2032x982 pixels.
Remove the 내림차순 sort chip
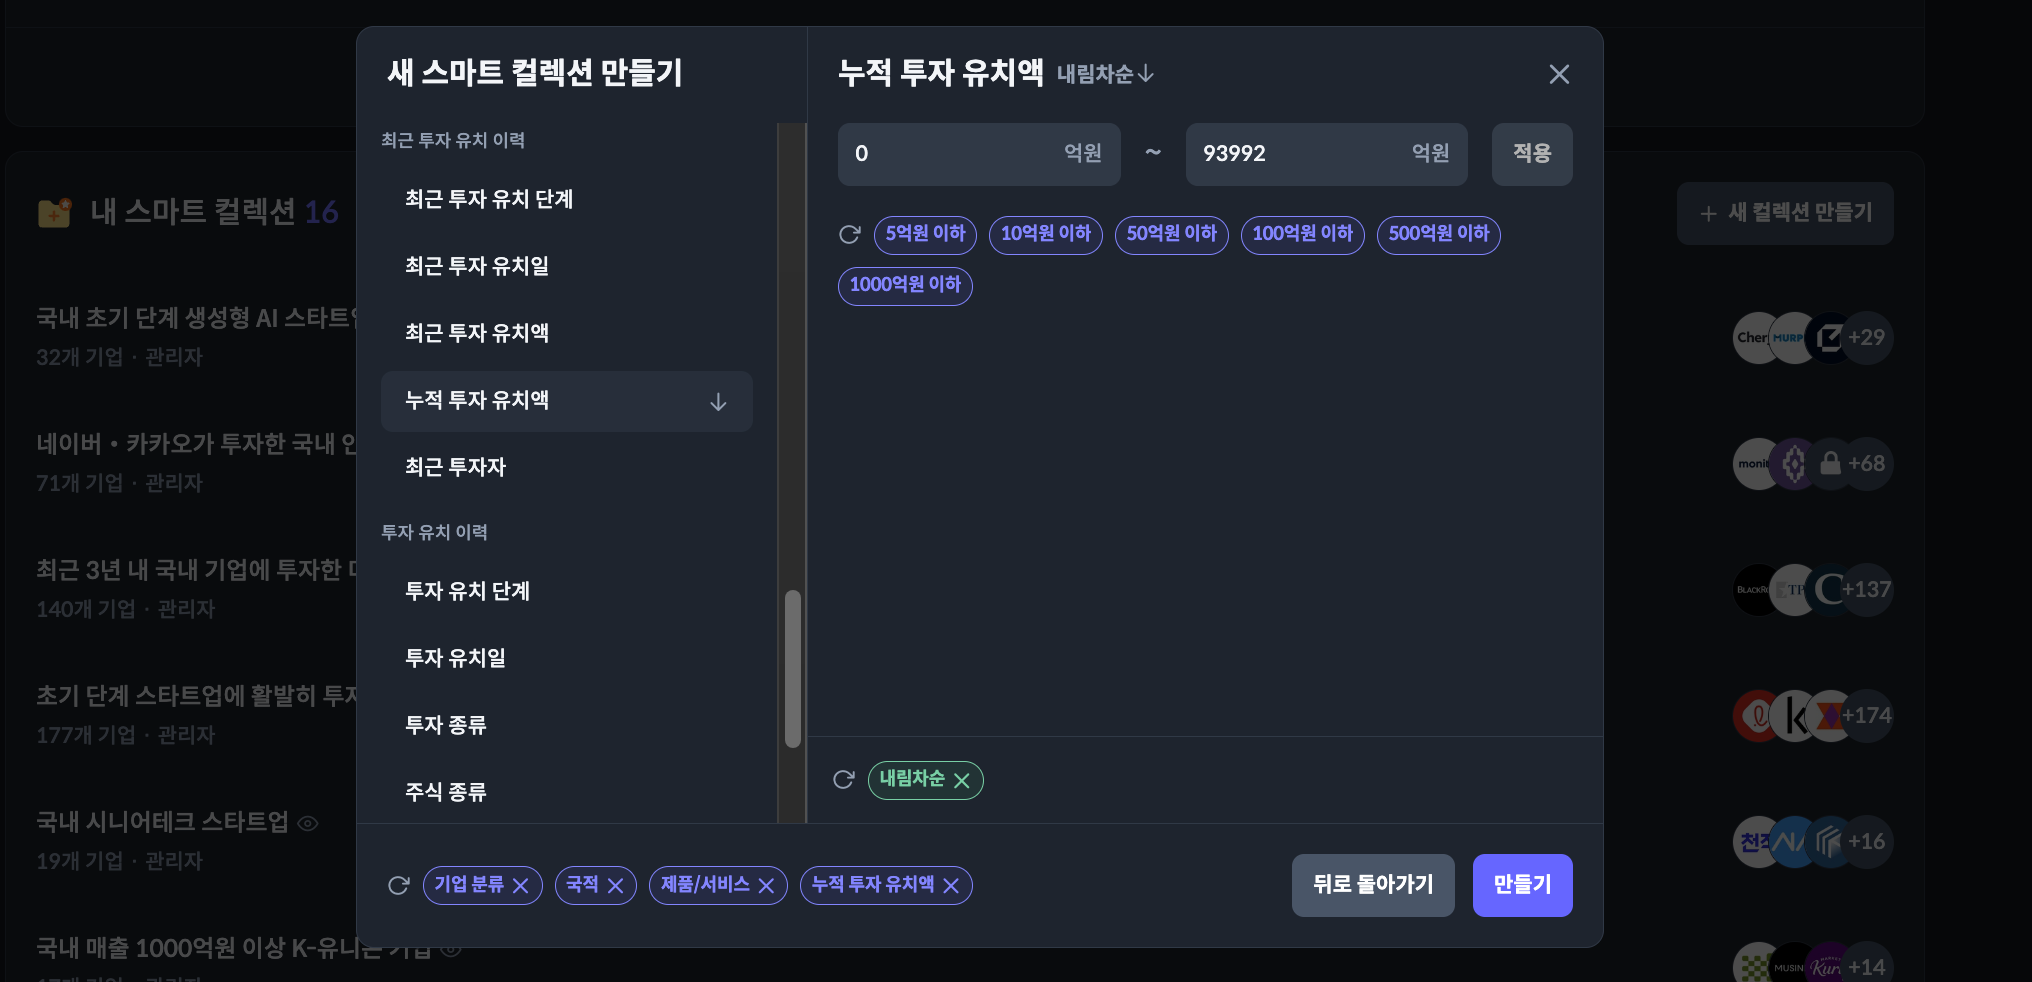click(x=962, y=781)
